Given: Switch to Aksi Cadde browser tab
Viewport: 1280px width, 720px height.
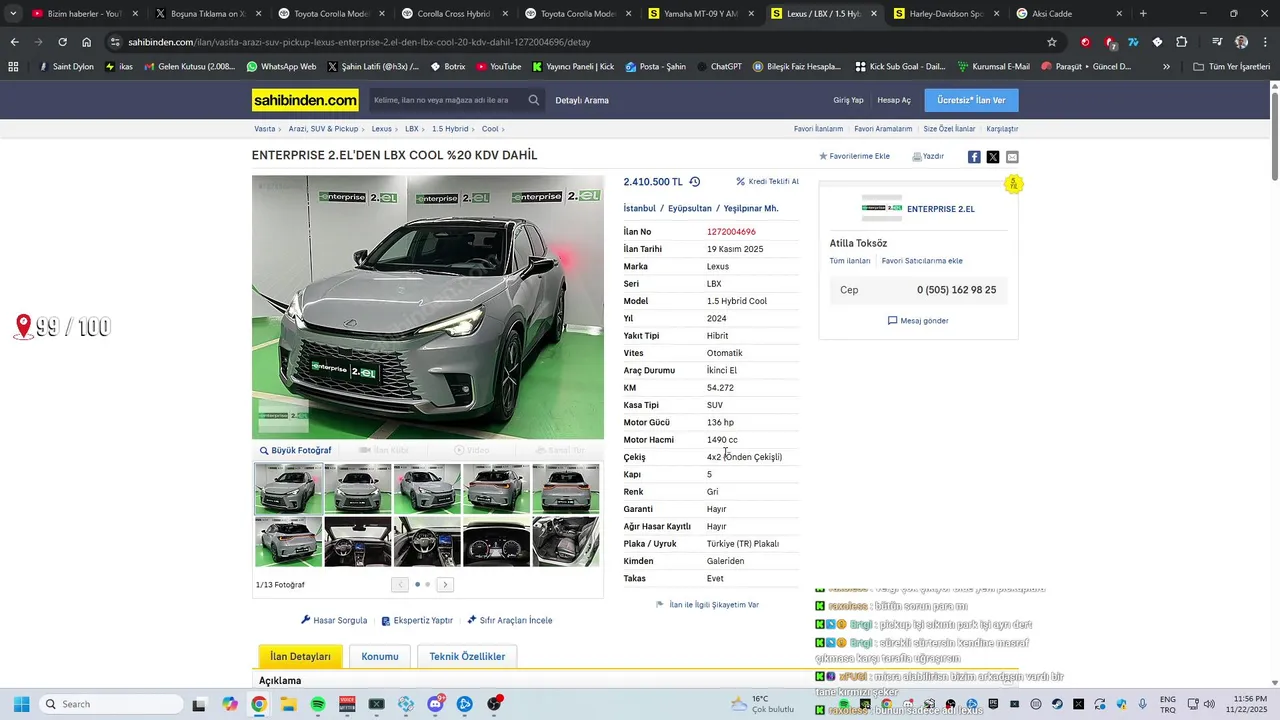Looking at the screenshot, I should pyautogui.click(x=1070, y=14).
